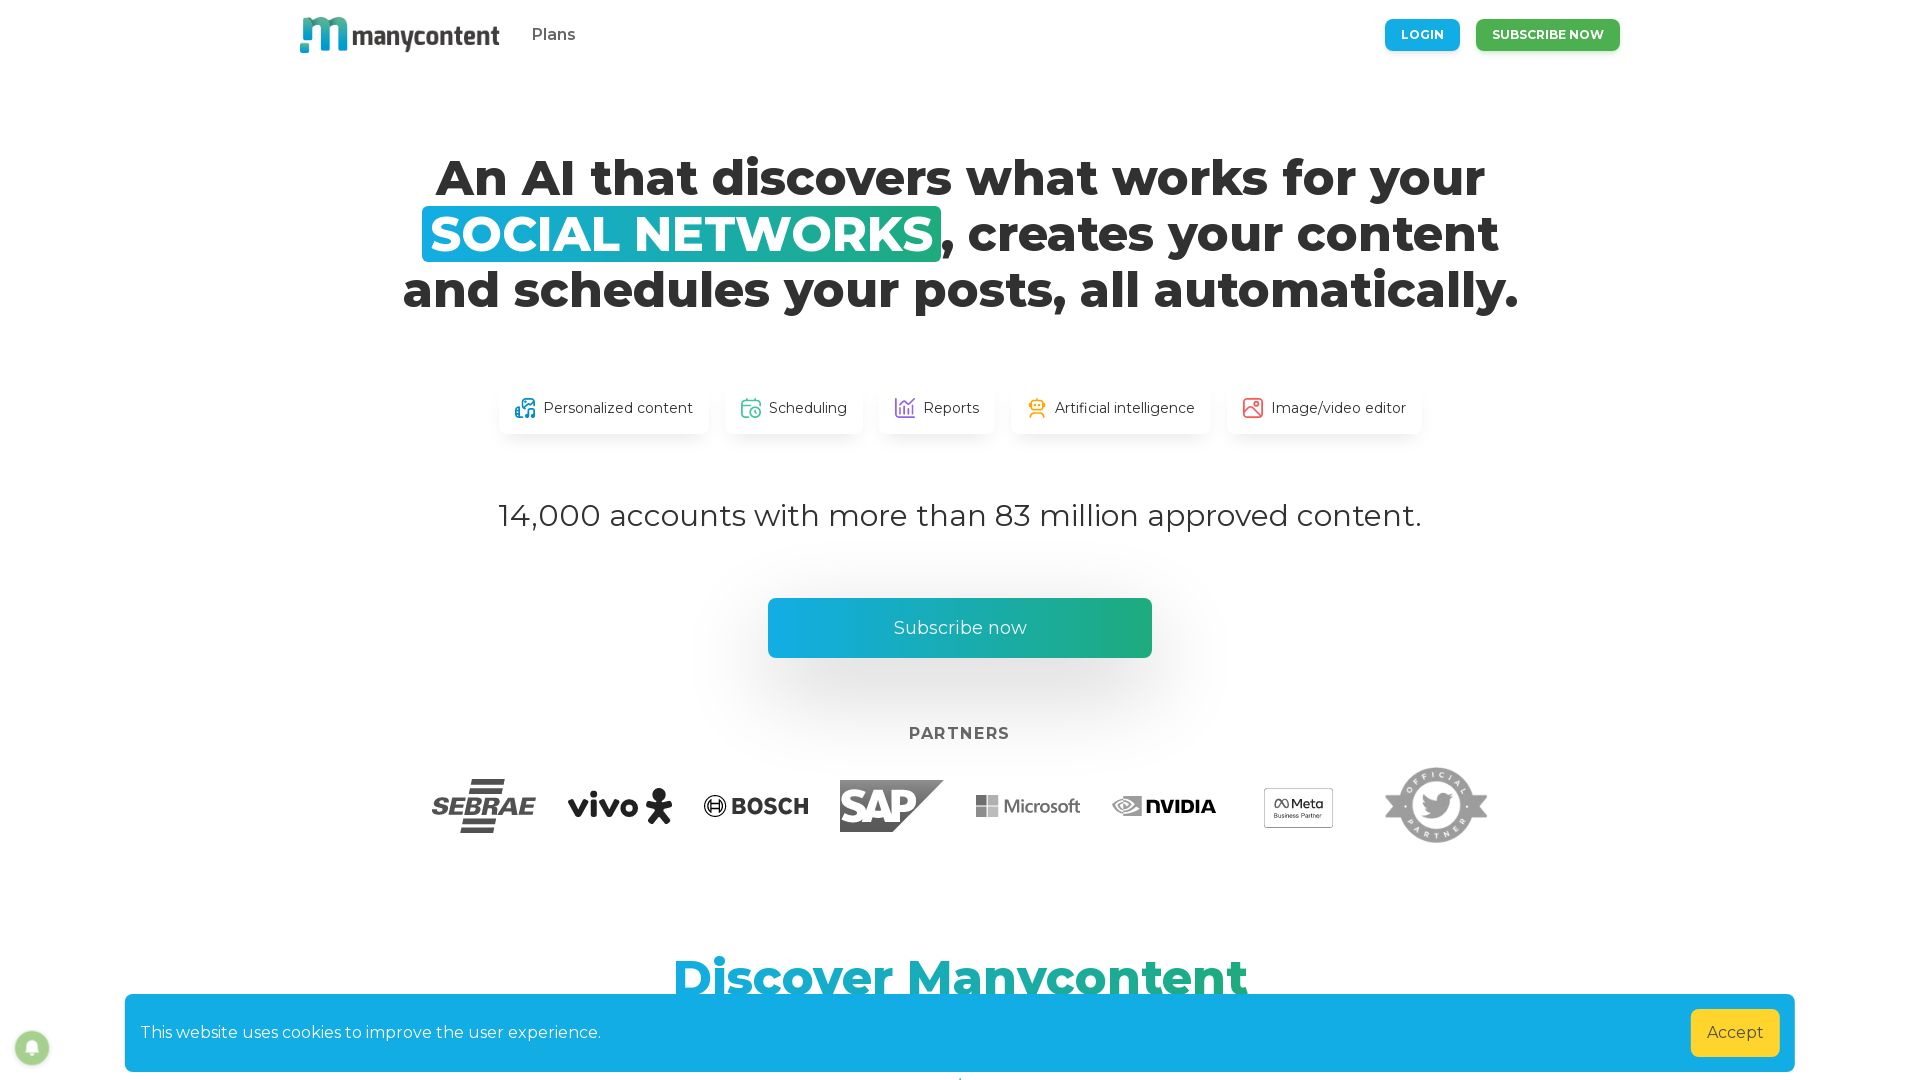Screen dimensions: 1920x1080
Task: Click the Scheduling calendar icon
Action: pyautogui.click(x=749, y=407)
